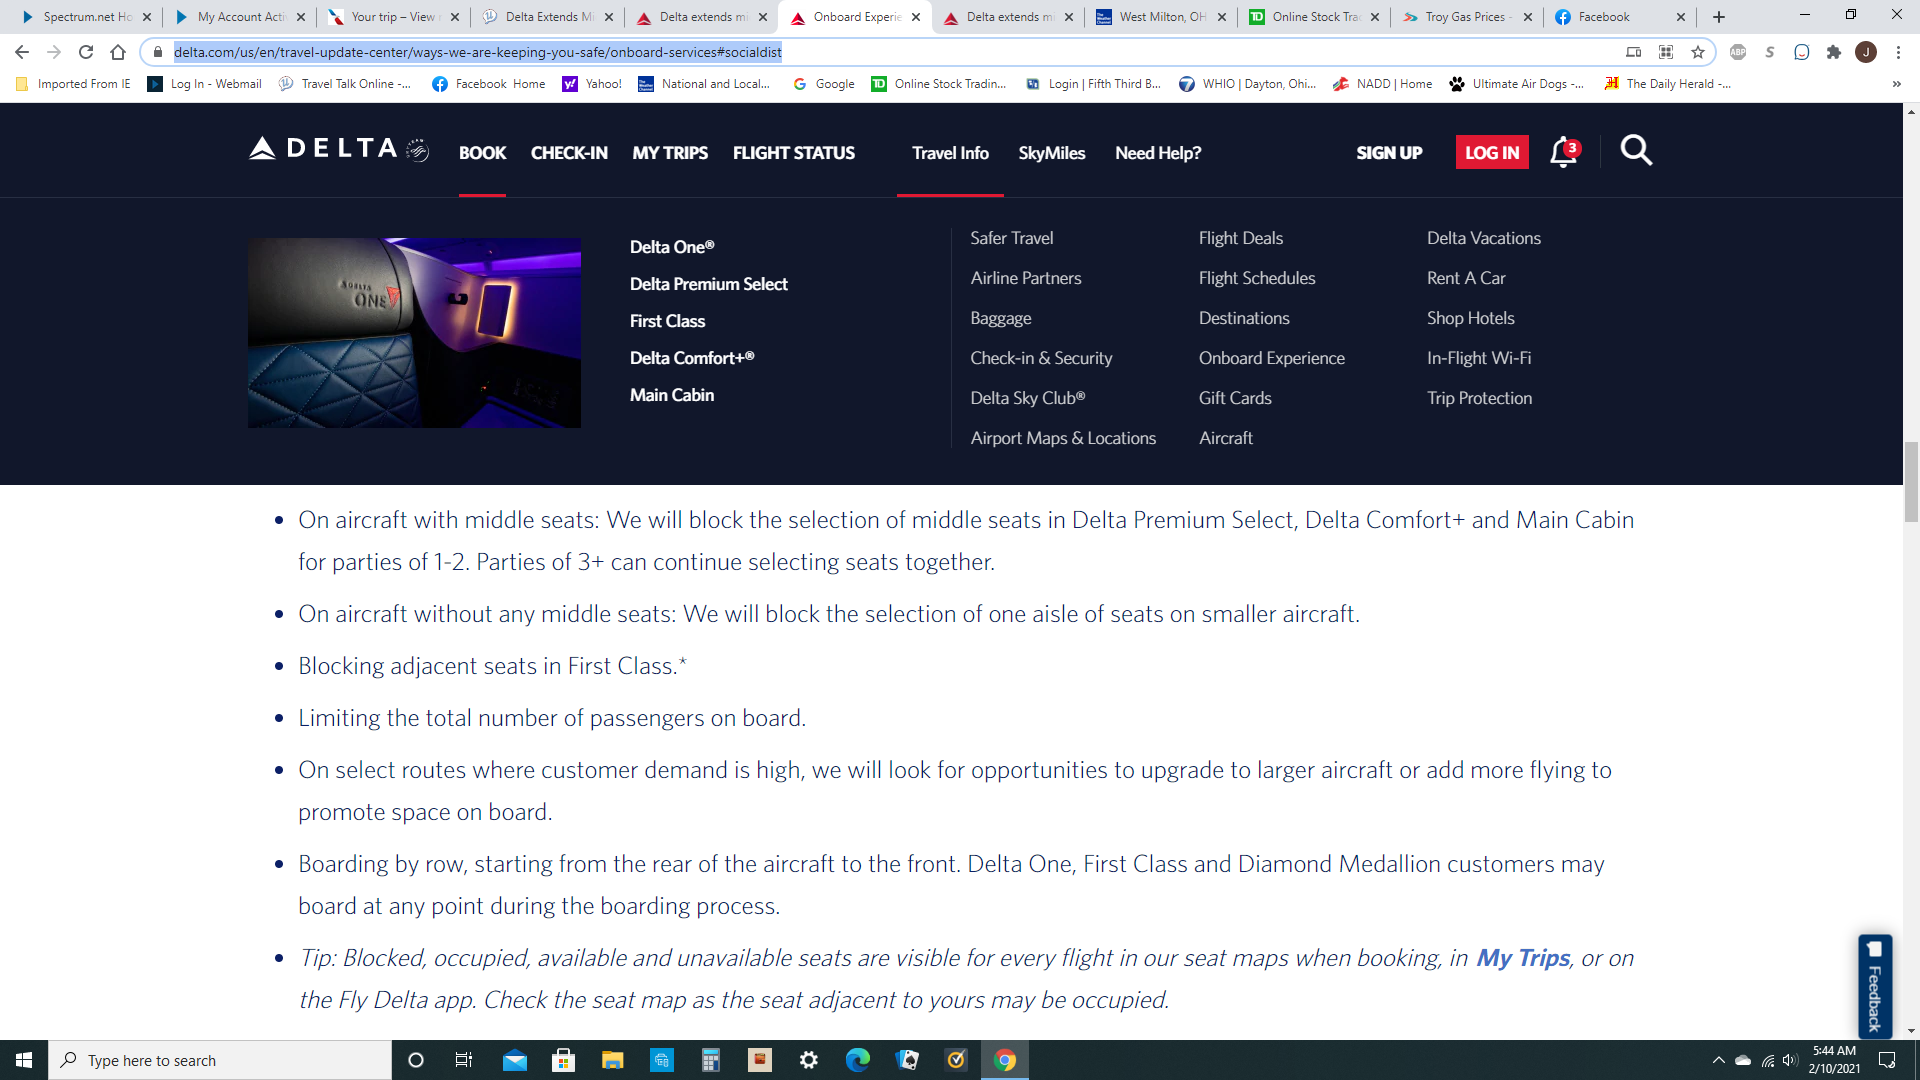Open the Flight Deals link

click(x=1241, y=238)
